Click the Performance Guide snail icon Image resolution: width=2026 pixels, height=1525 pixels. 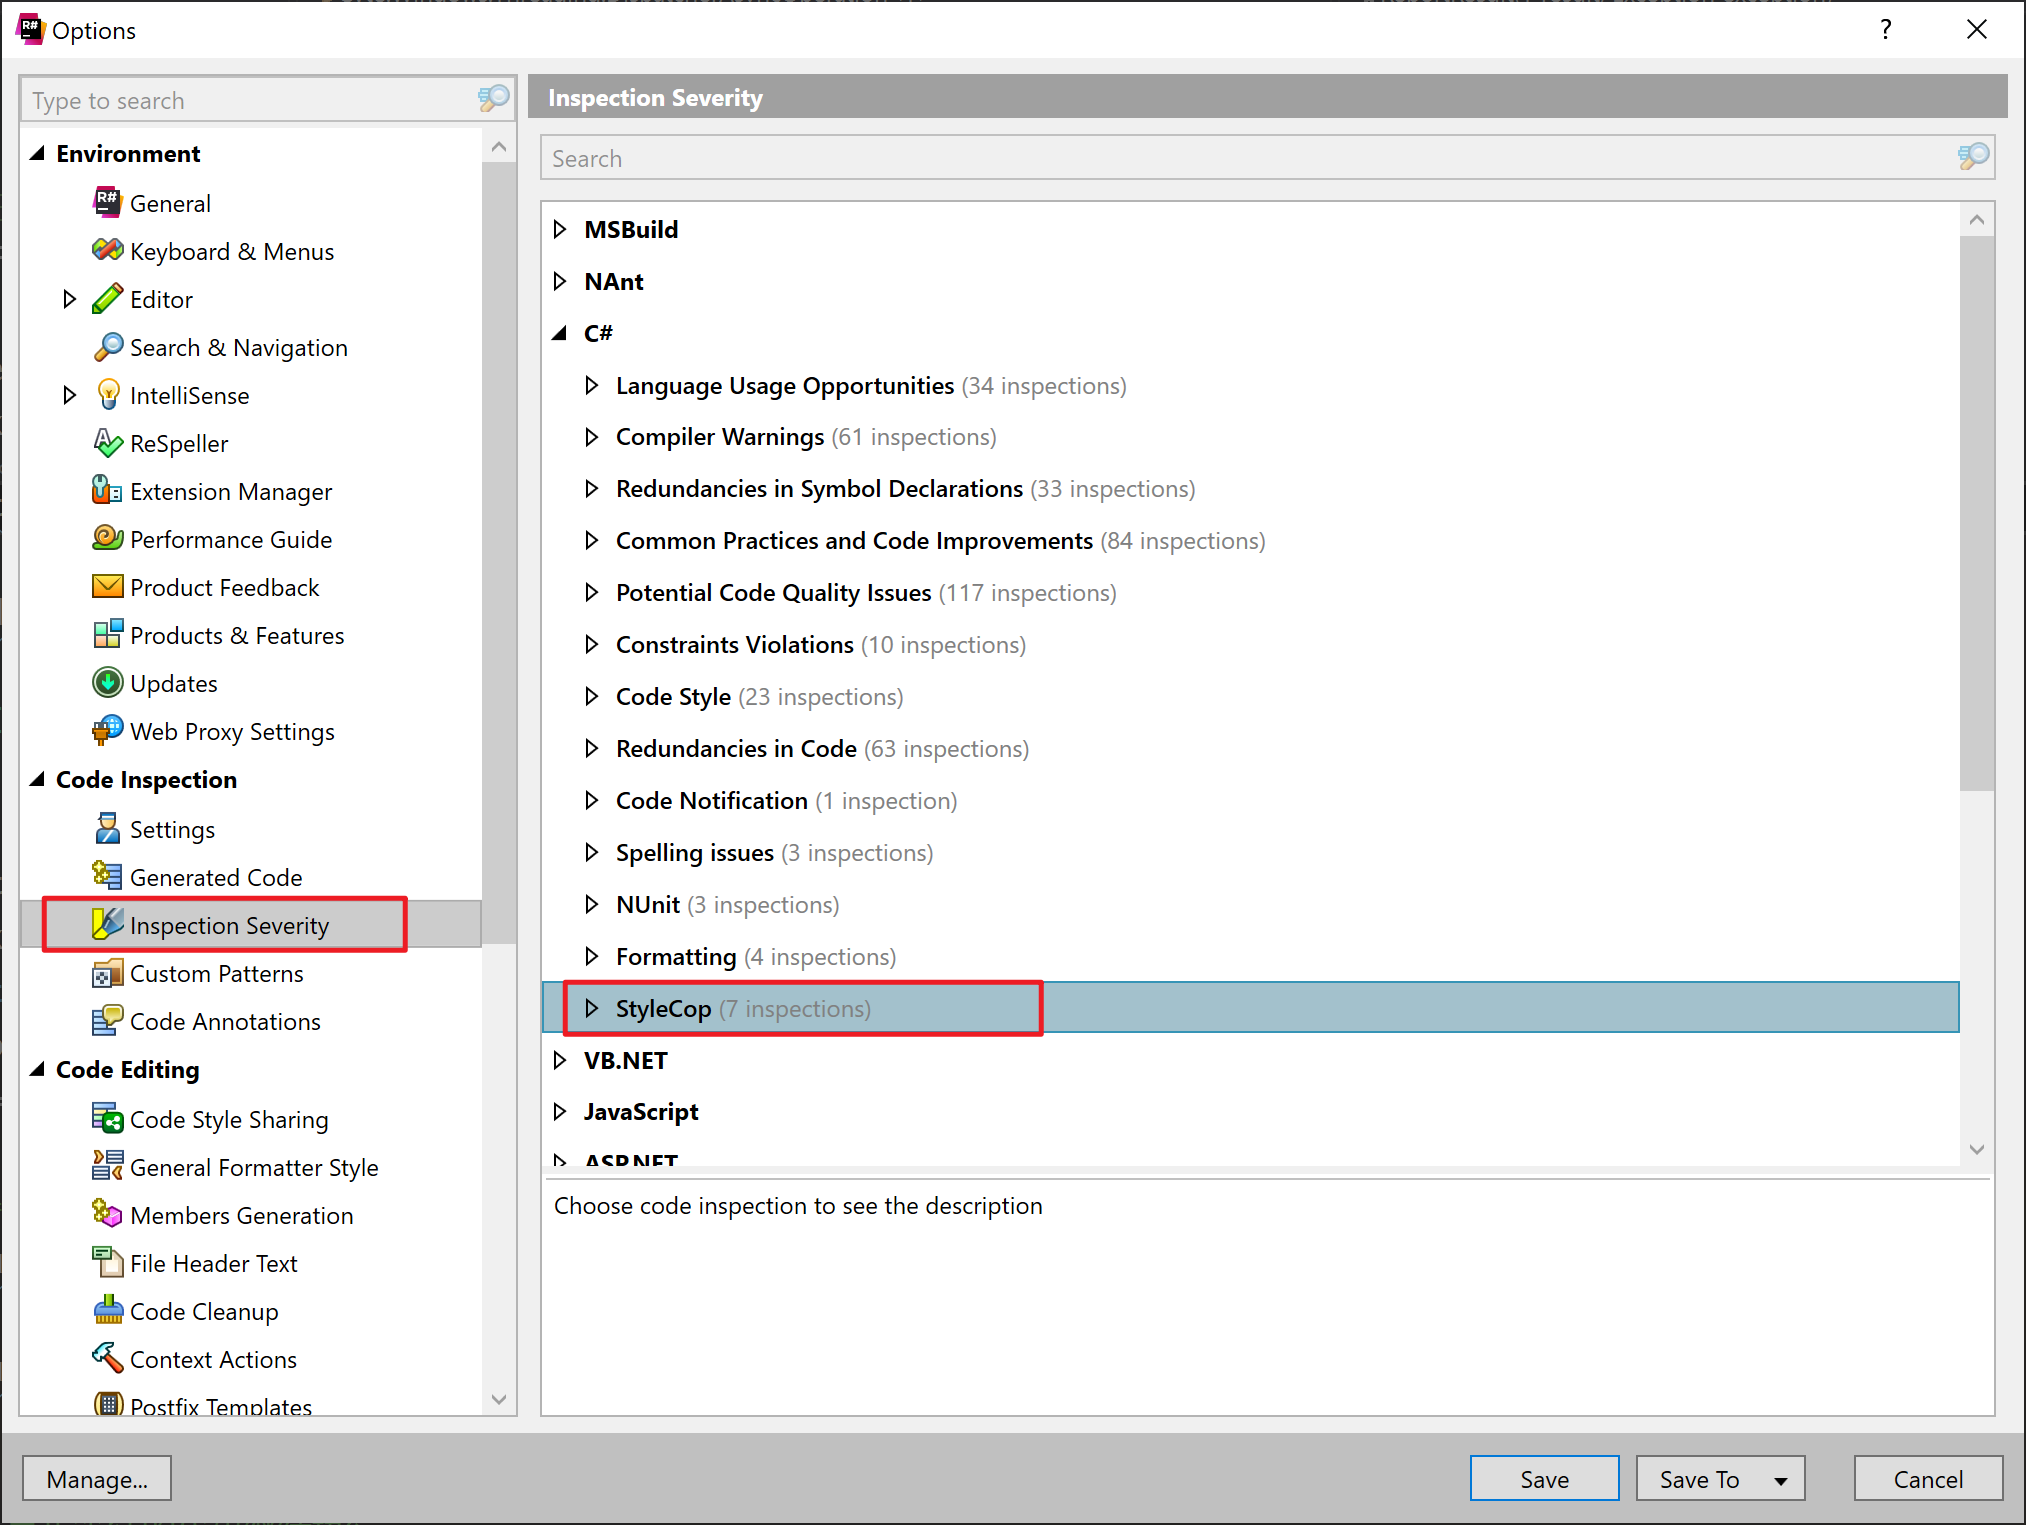[x=107, y=538]
